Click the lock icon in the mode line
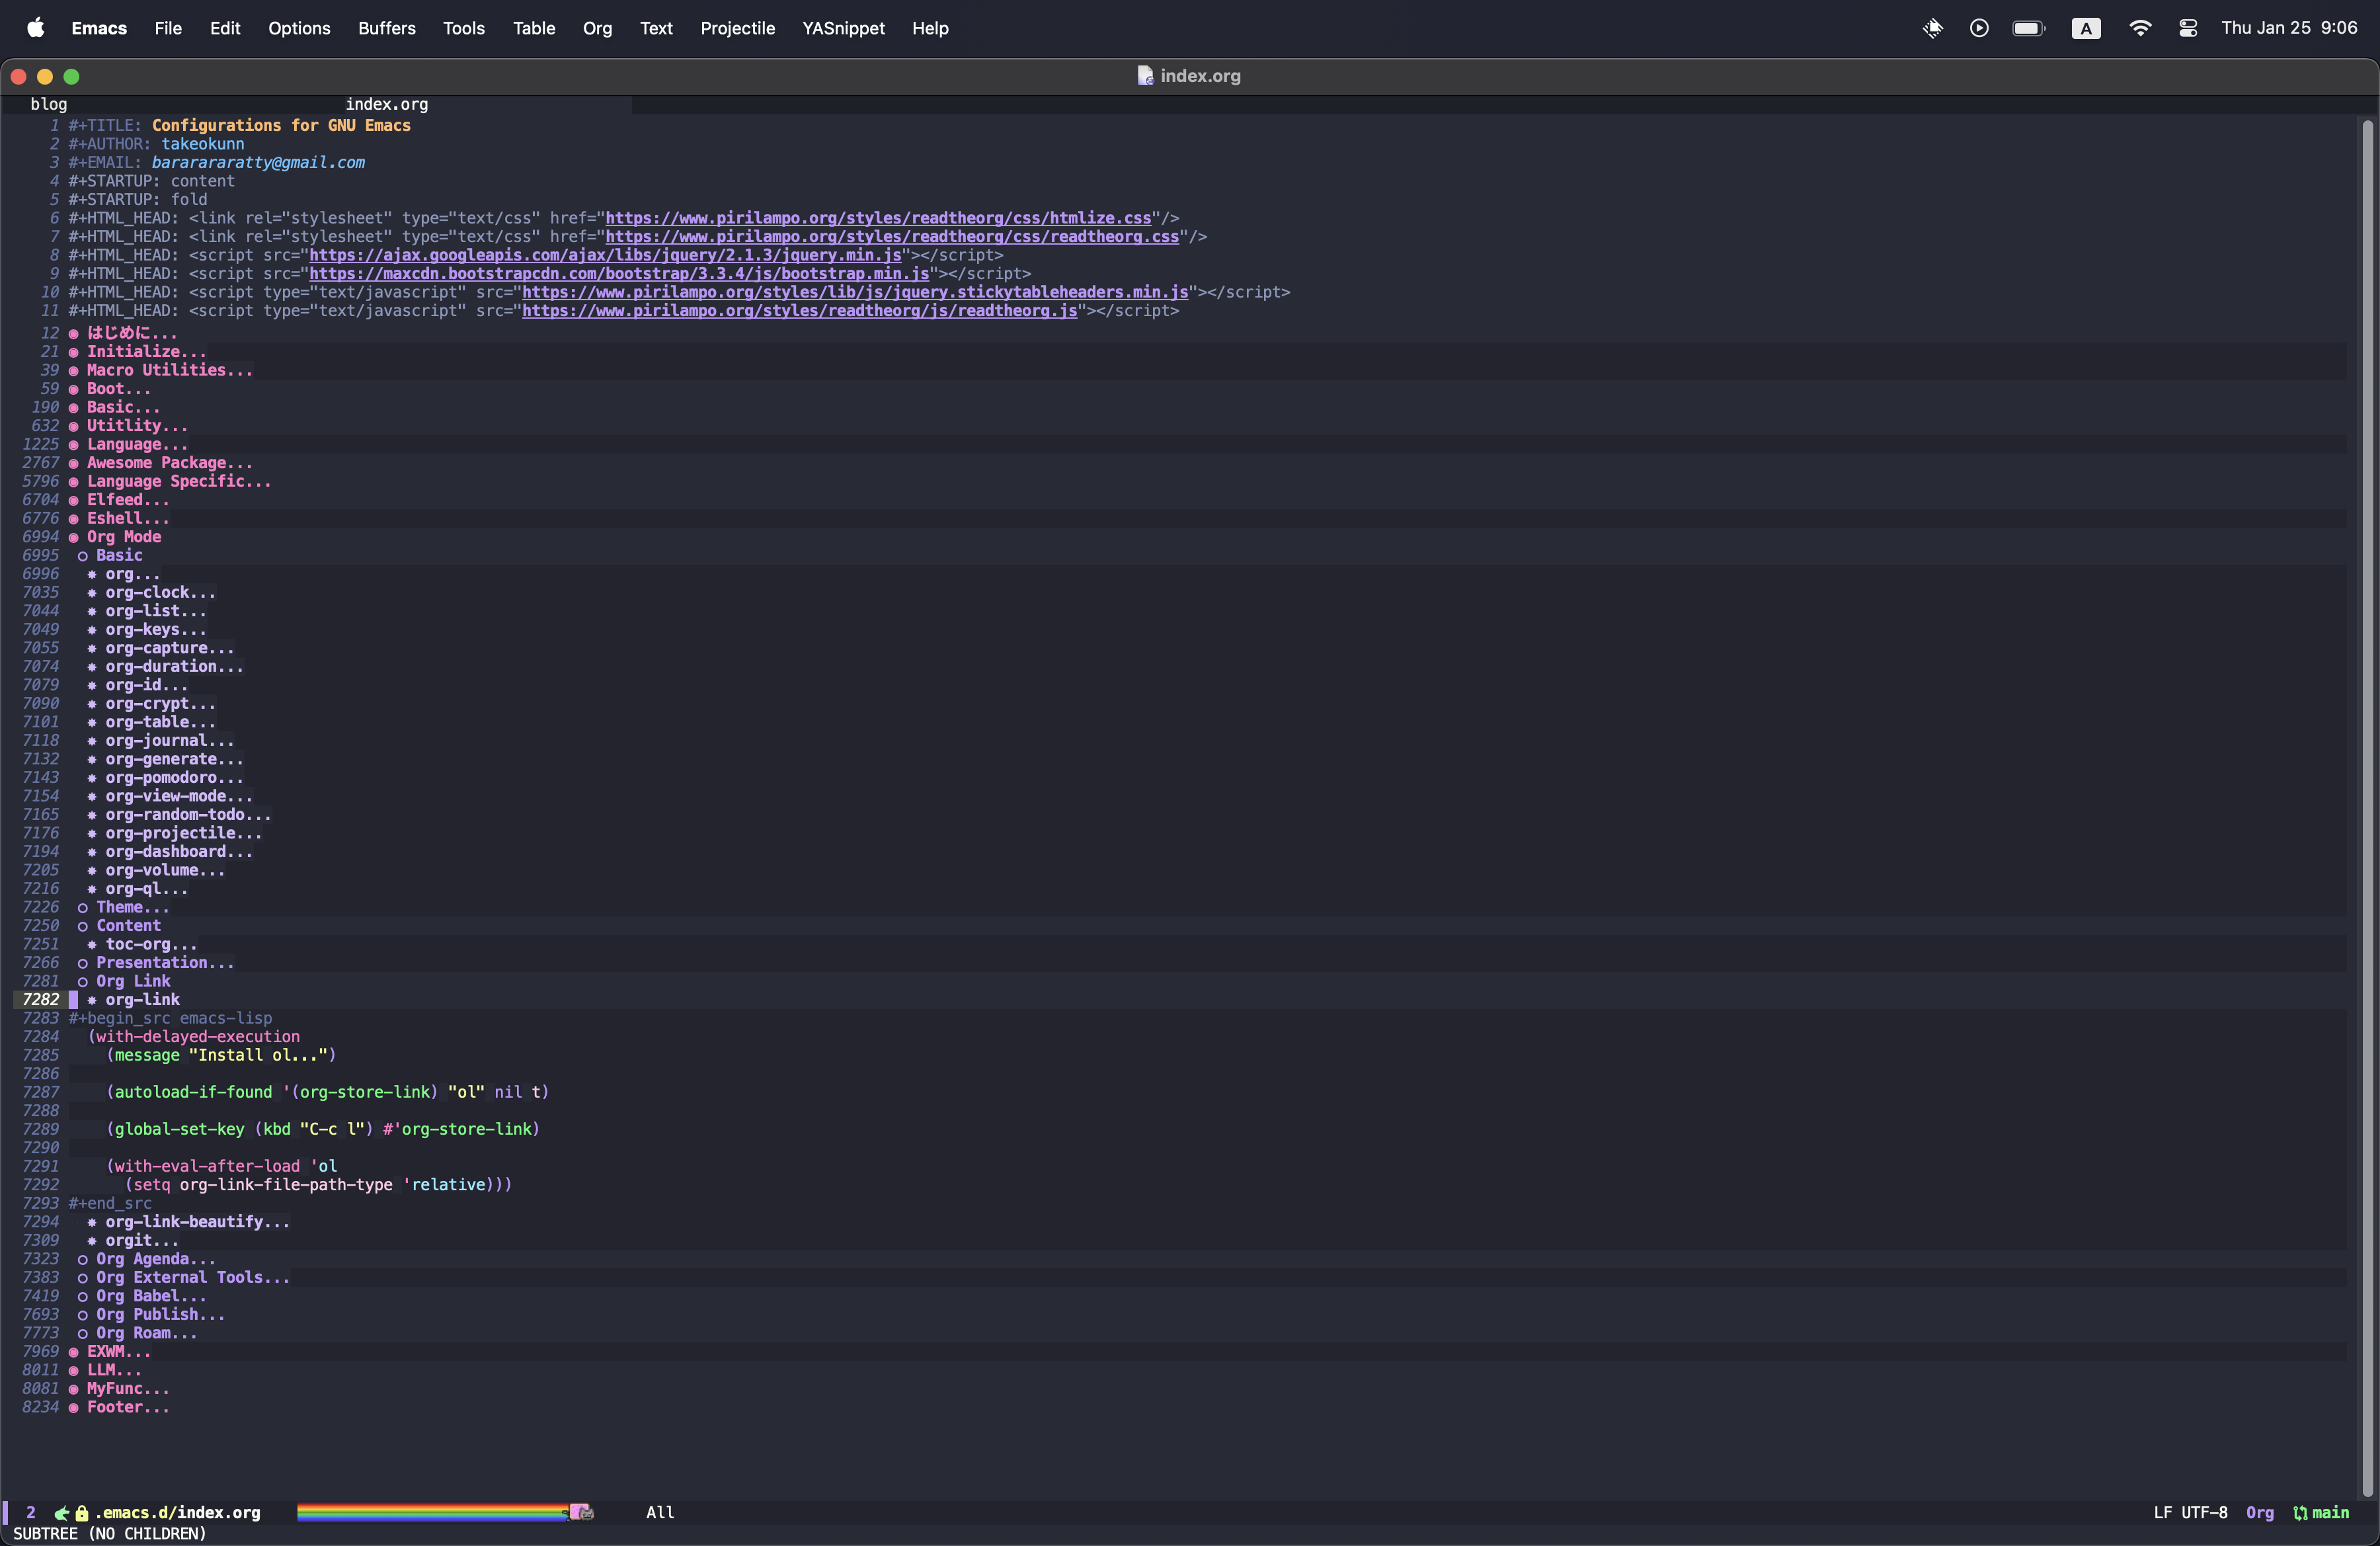2380x1546 pixels. [82, 1513]
